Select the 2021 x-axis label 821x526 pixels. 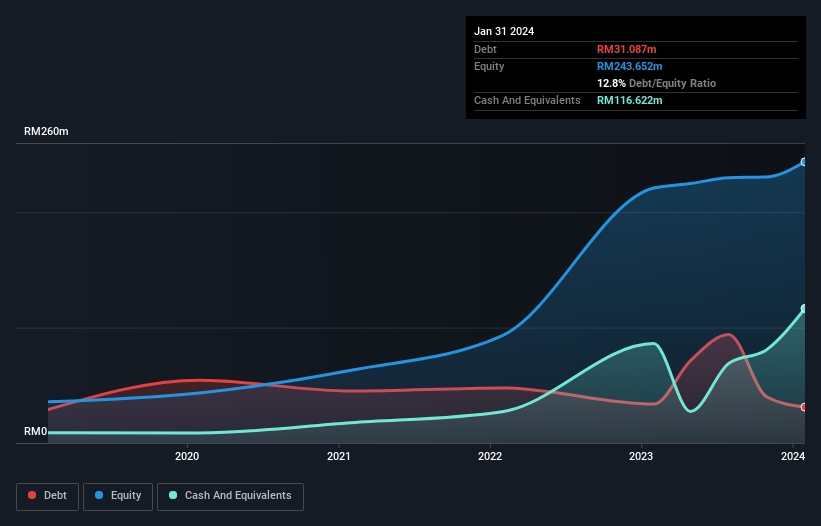pos(339,456)
